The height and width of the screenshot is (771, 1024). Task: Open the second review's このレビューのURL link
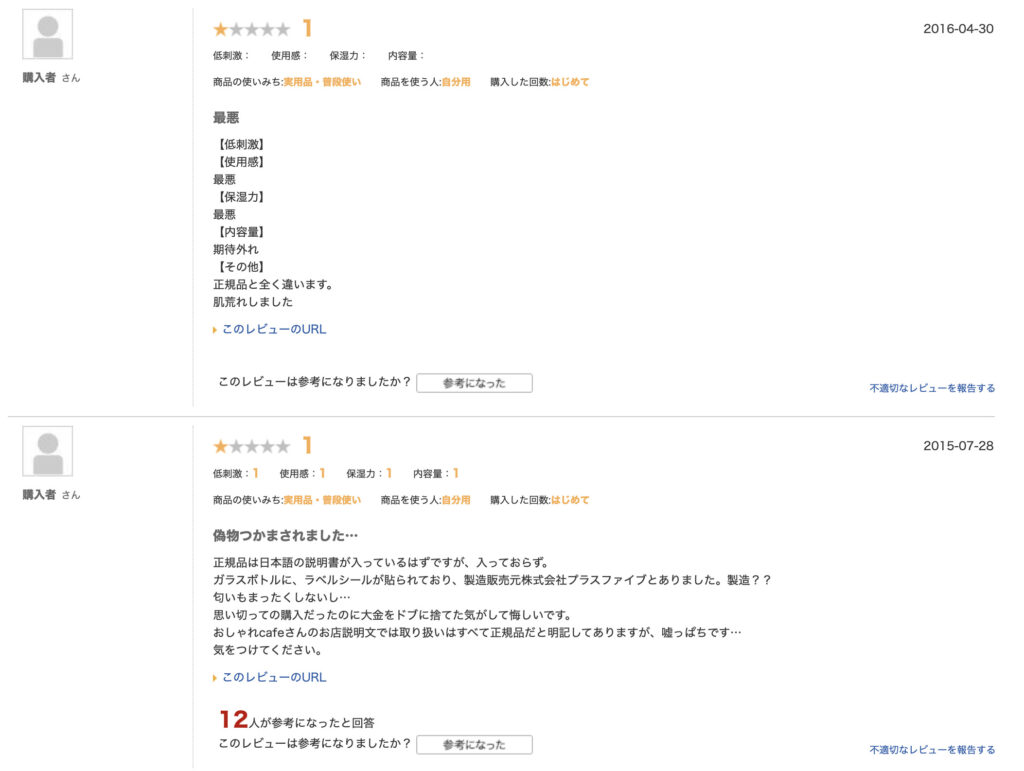pyautogui.click(x=274, y=678)
